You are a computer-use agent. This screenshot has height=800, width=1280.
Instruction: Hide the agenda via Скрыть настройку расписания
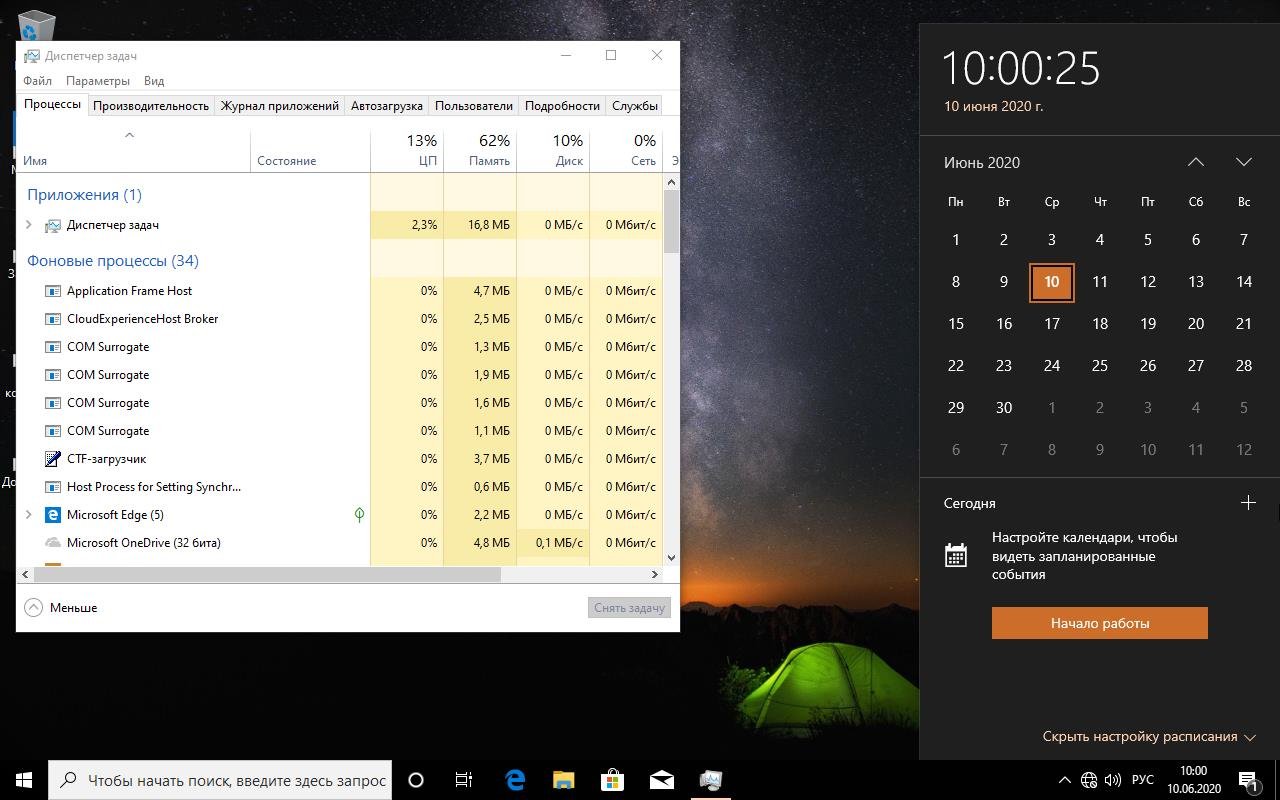tap(1148, 737)
